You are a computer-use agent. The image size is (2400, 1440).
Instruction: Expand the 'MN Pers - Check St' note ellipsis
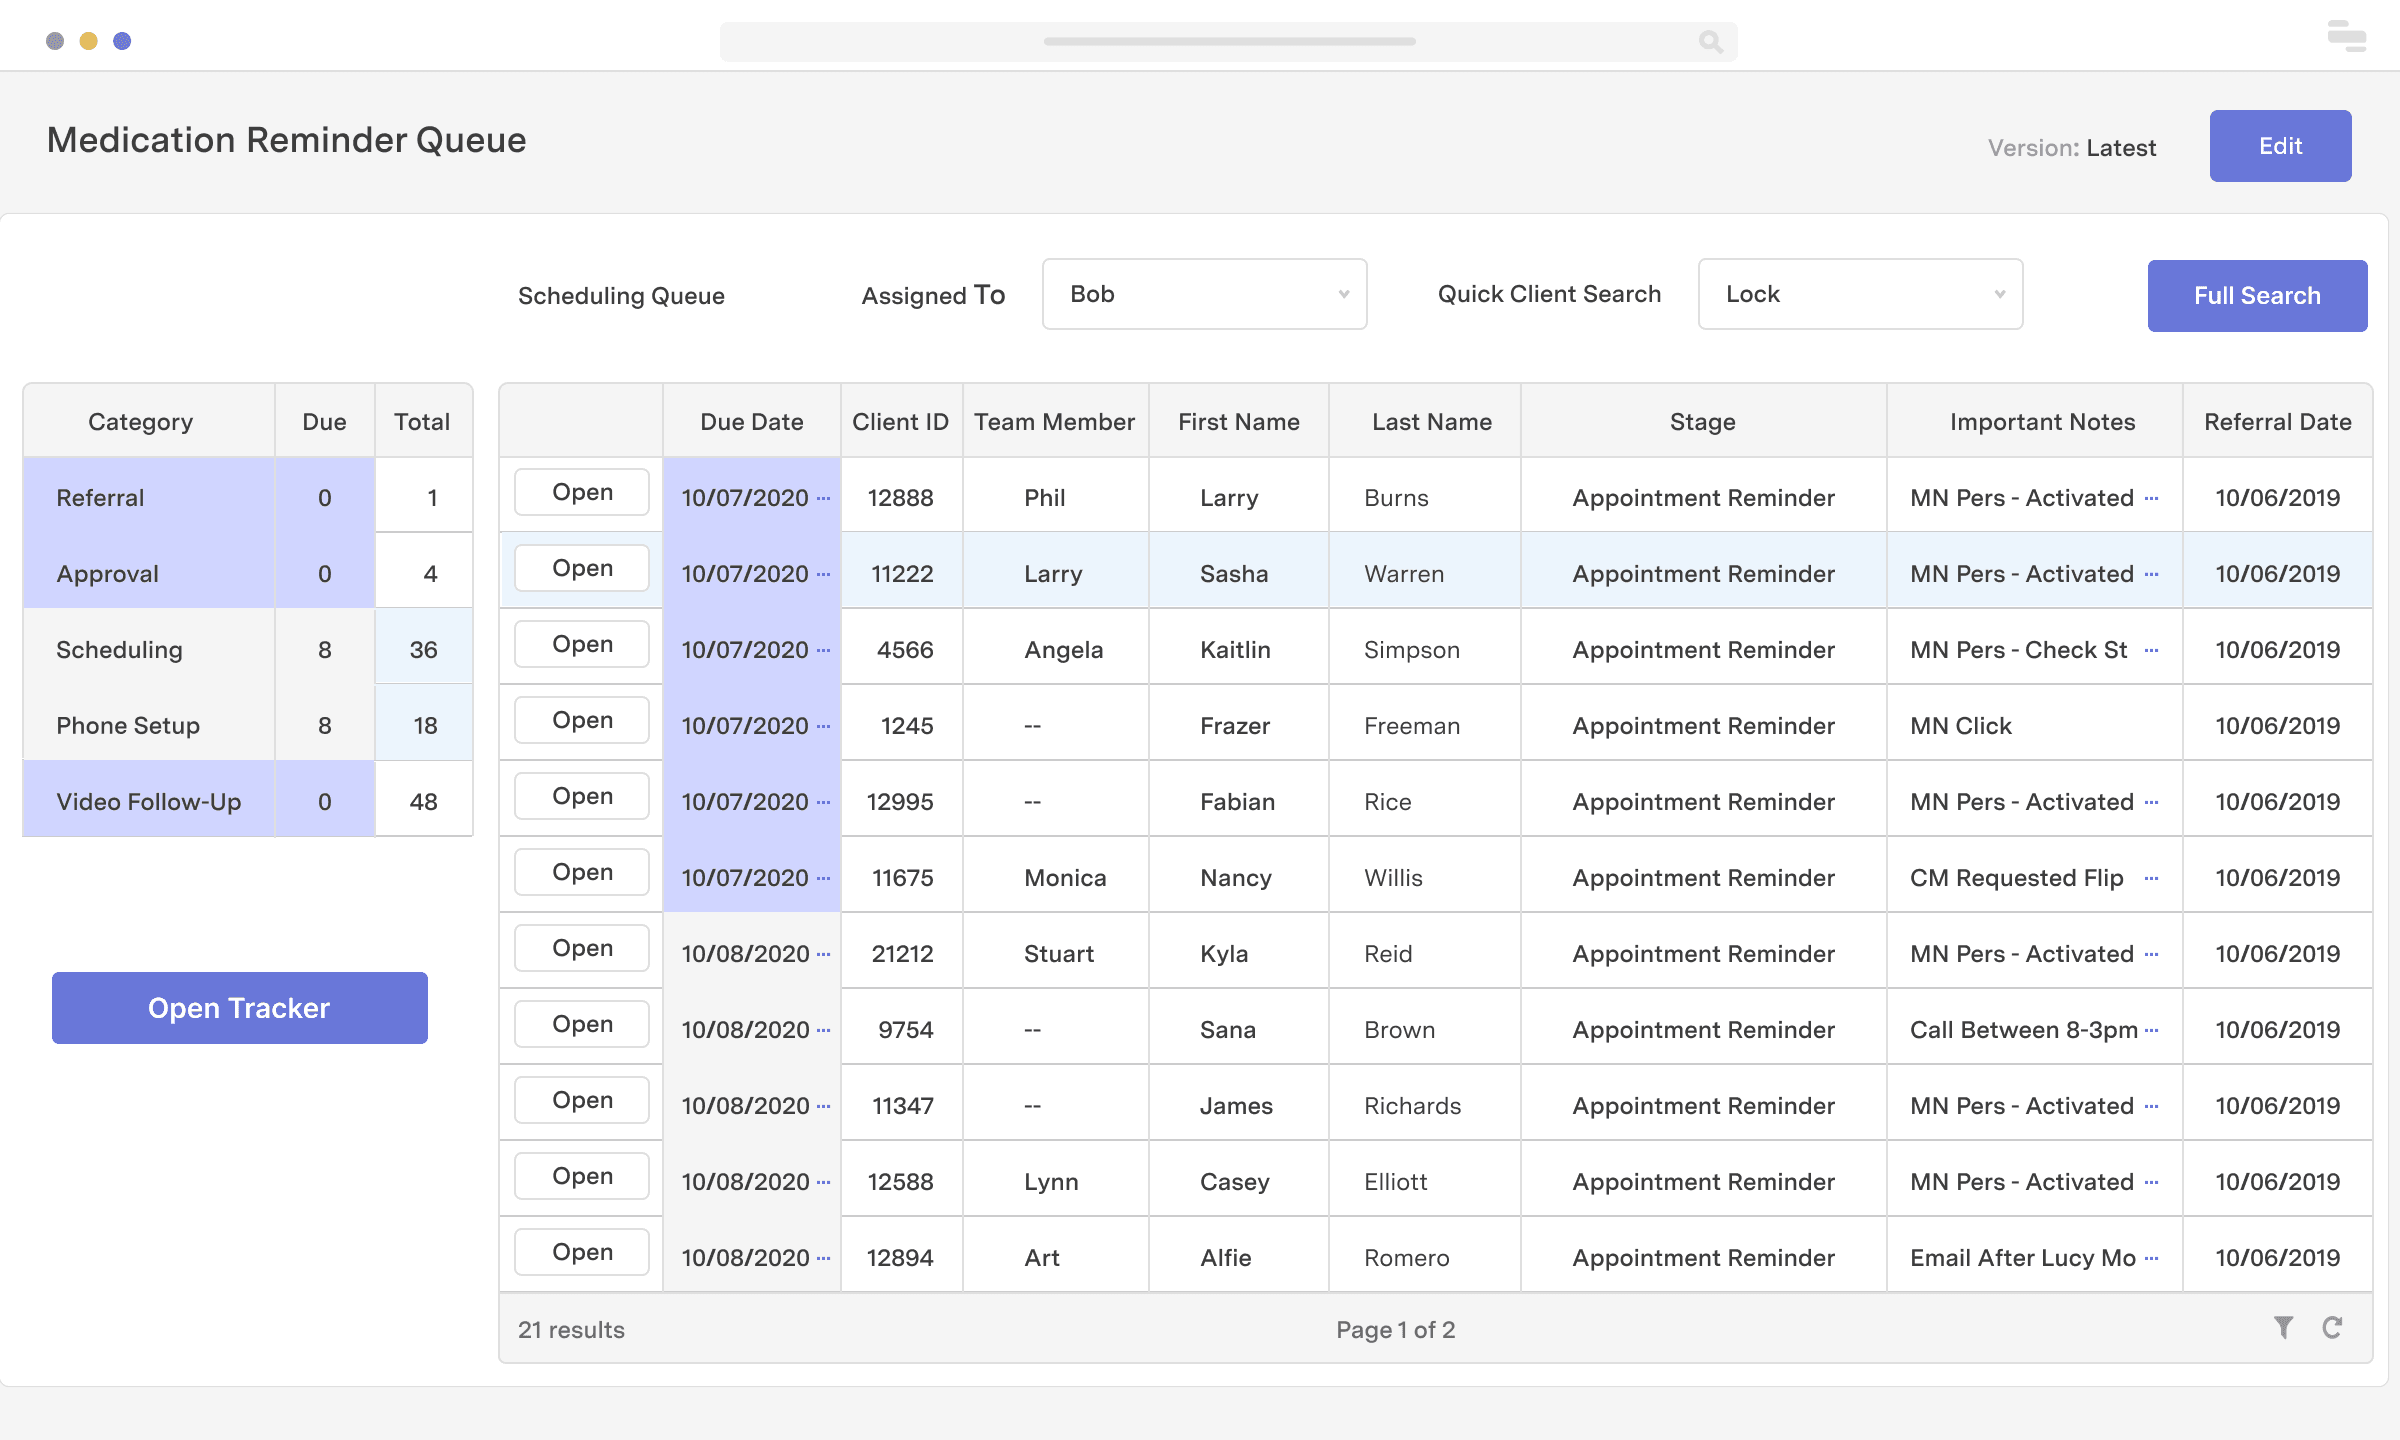(2152, 650)
